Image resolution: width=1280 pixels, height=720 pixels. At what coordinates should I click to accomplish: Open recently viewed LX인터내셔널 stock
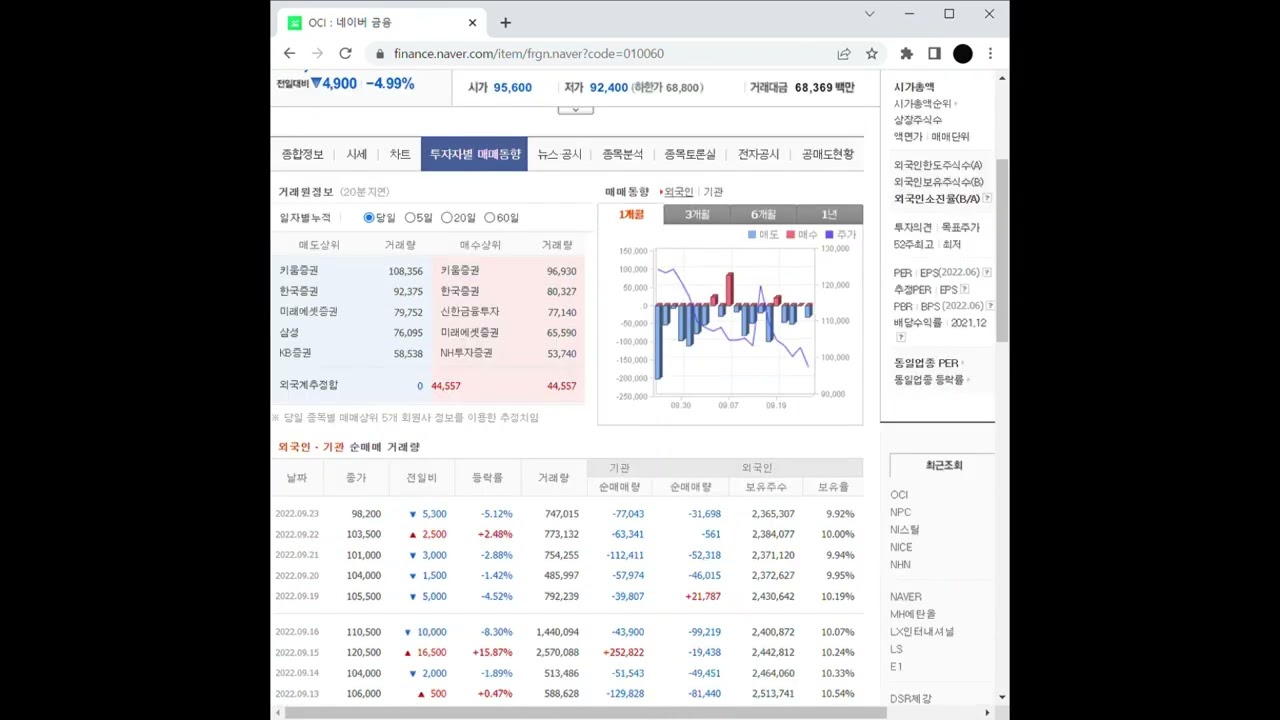coord(922,631)
